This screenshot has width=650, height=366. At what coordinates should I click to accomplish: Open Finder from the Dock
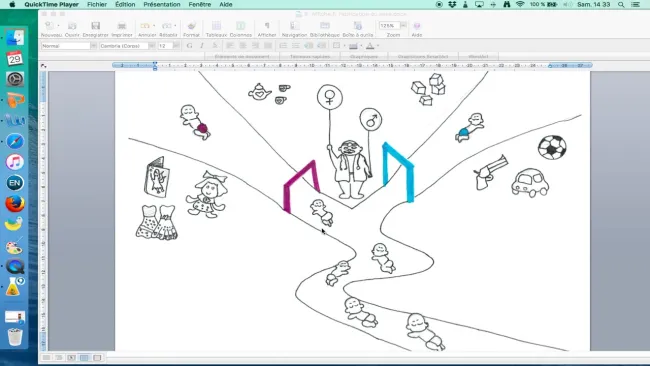point(15,38)
